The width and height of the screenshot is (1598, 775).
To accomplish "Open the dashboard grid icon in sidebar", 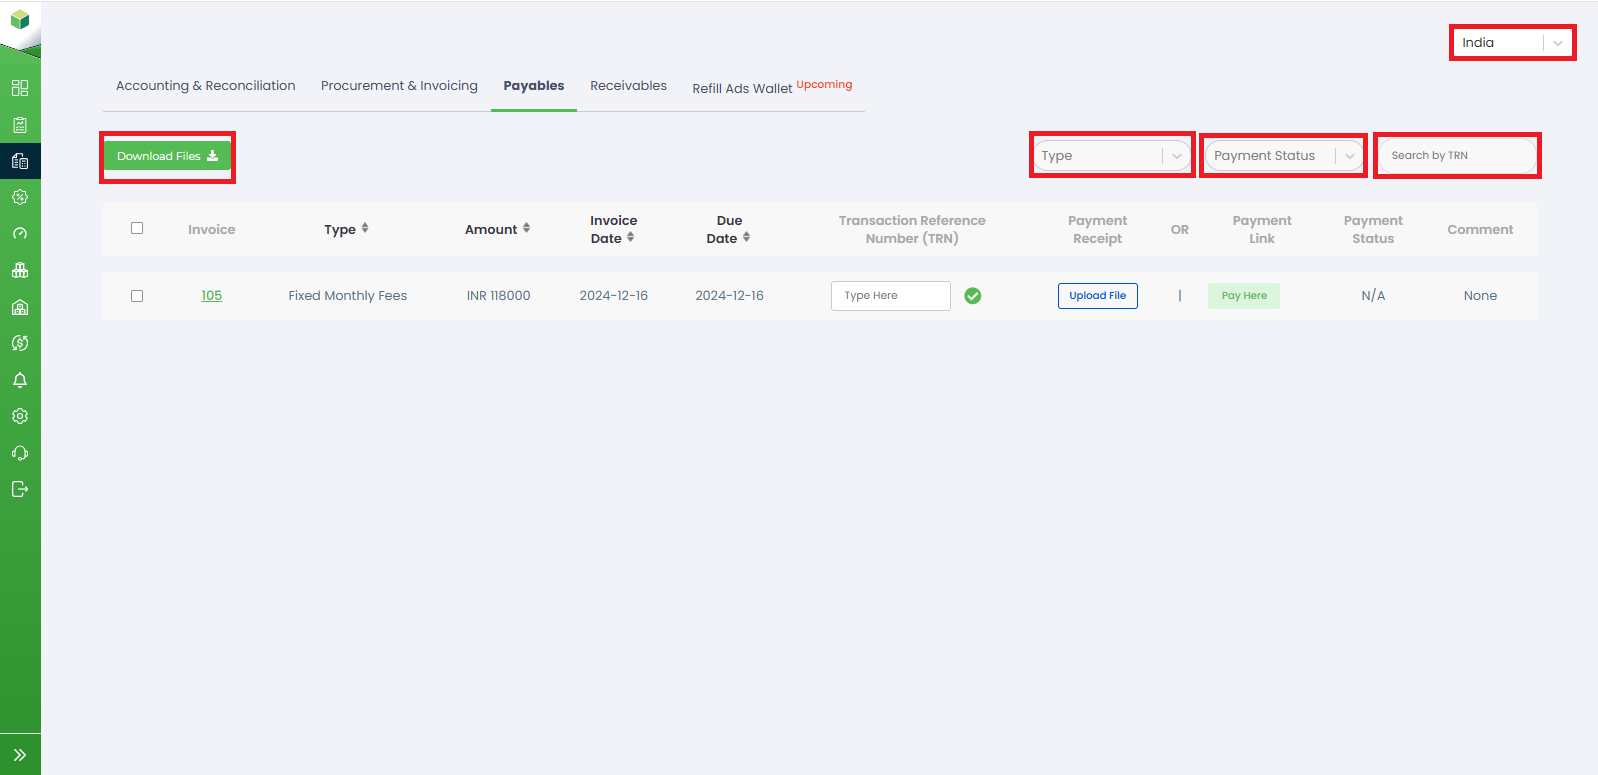I will [x=20, y=88].
